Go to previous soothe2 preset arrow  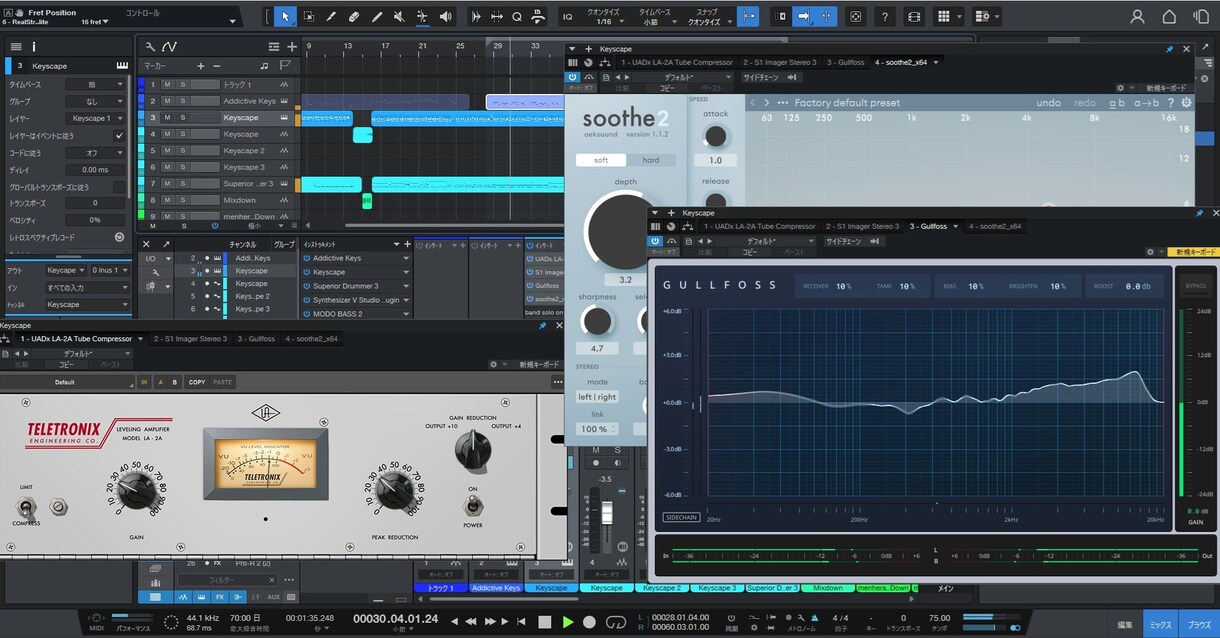pos(753,102)
